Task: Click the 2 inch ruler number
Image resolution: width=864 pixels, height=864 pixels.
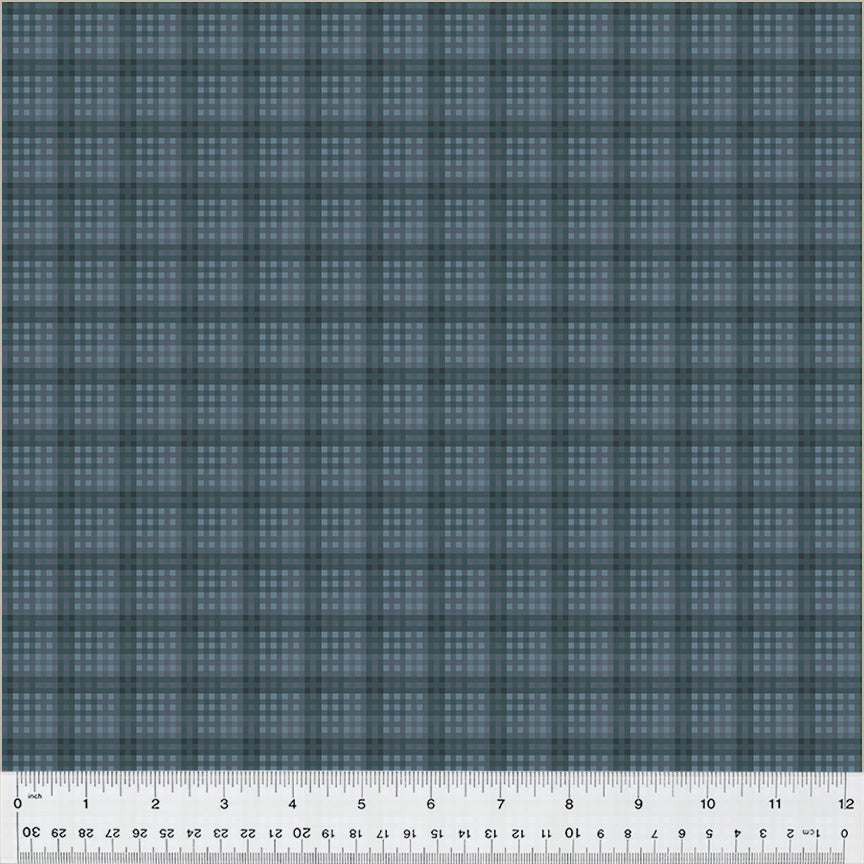Action: point(155,803)
